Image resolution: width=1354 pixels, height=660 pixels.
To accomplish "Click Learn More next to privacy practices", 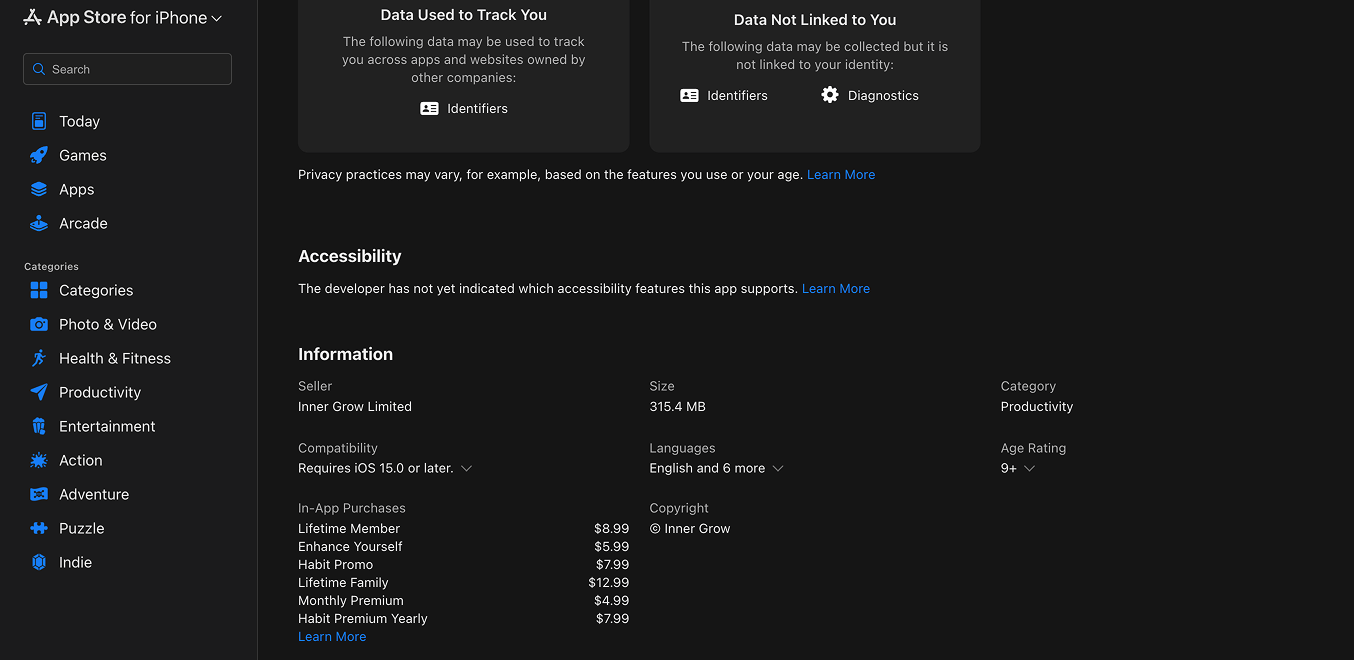I will click(840, 174).
